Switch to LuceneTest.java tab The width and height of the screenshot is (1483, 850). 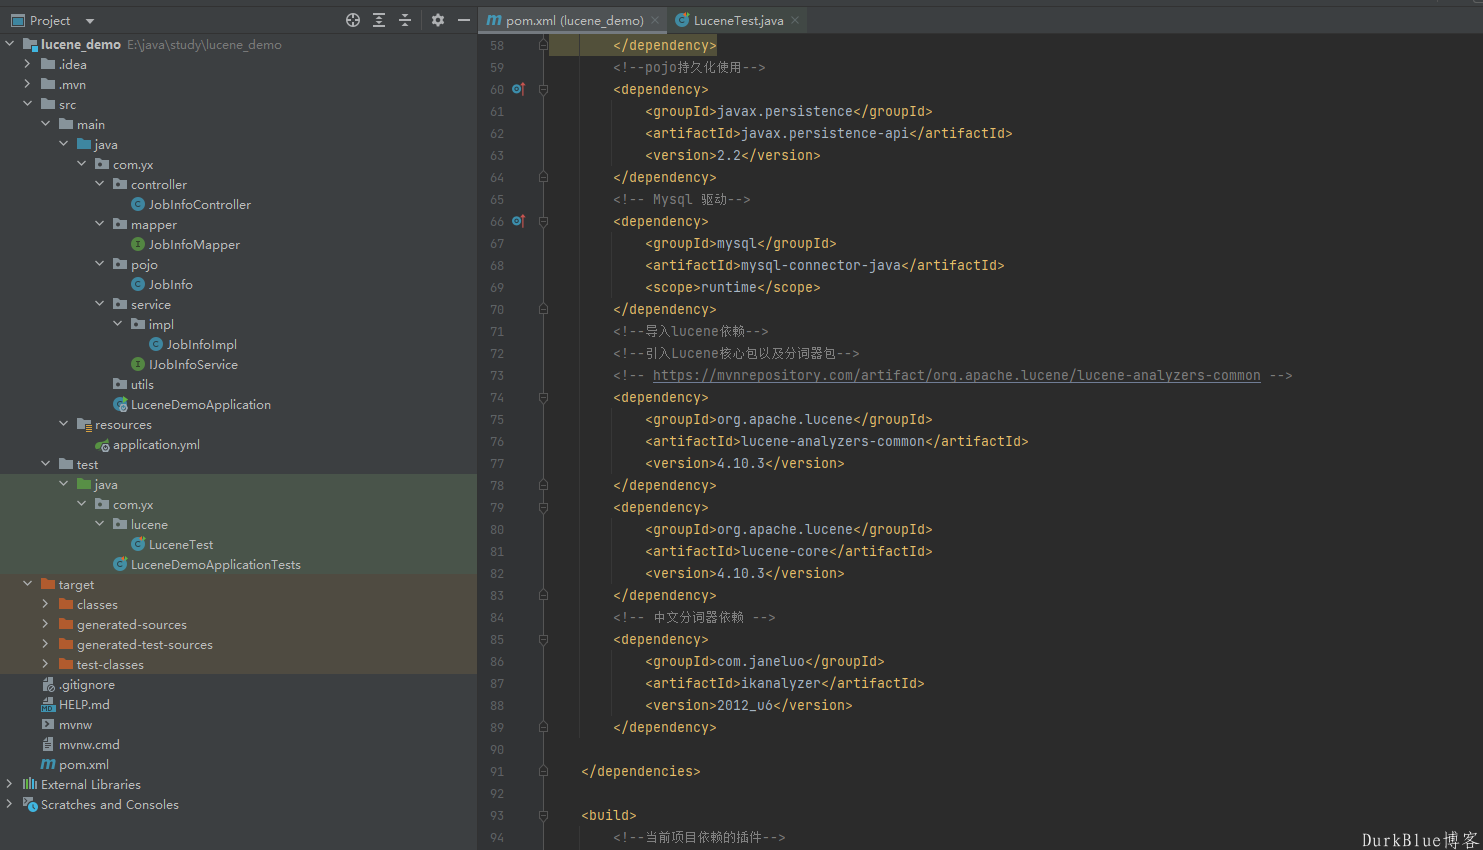click(x=738, y=20)
